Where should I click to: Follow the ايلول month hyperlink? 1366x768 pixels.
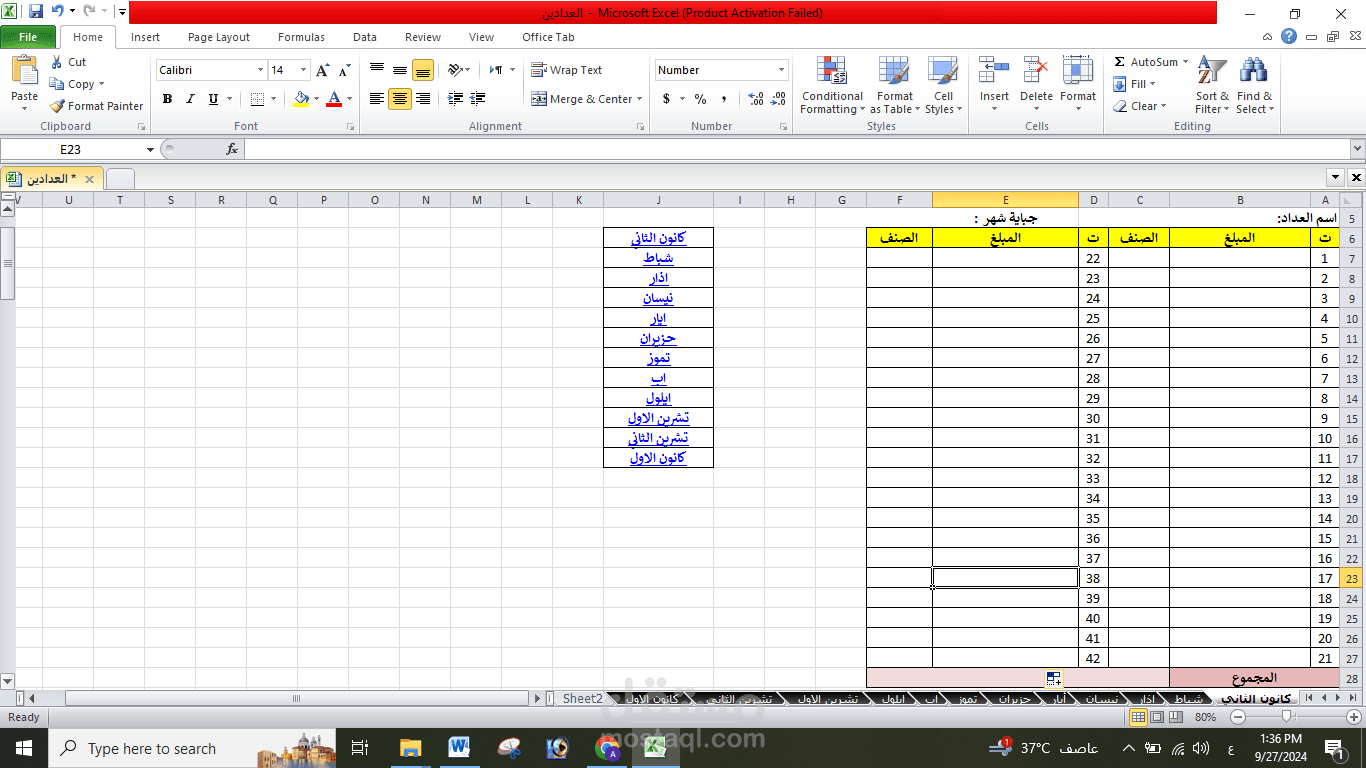coord(658,398)
